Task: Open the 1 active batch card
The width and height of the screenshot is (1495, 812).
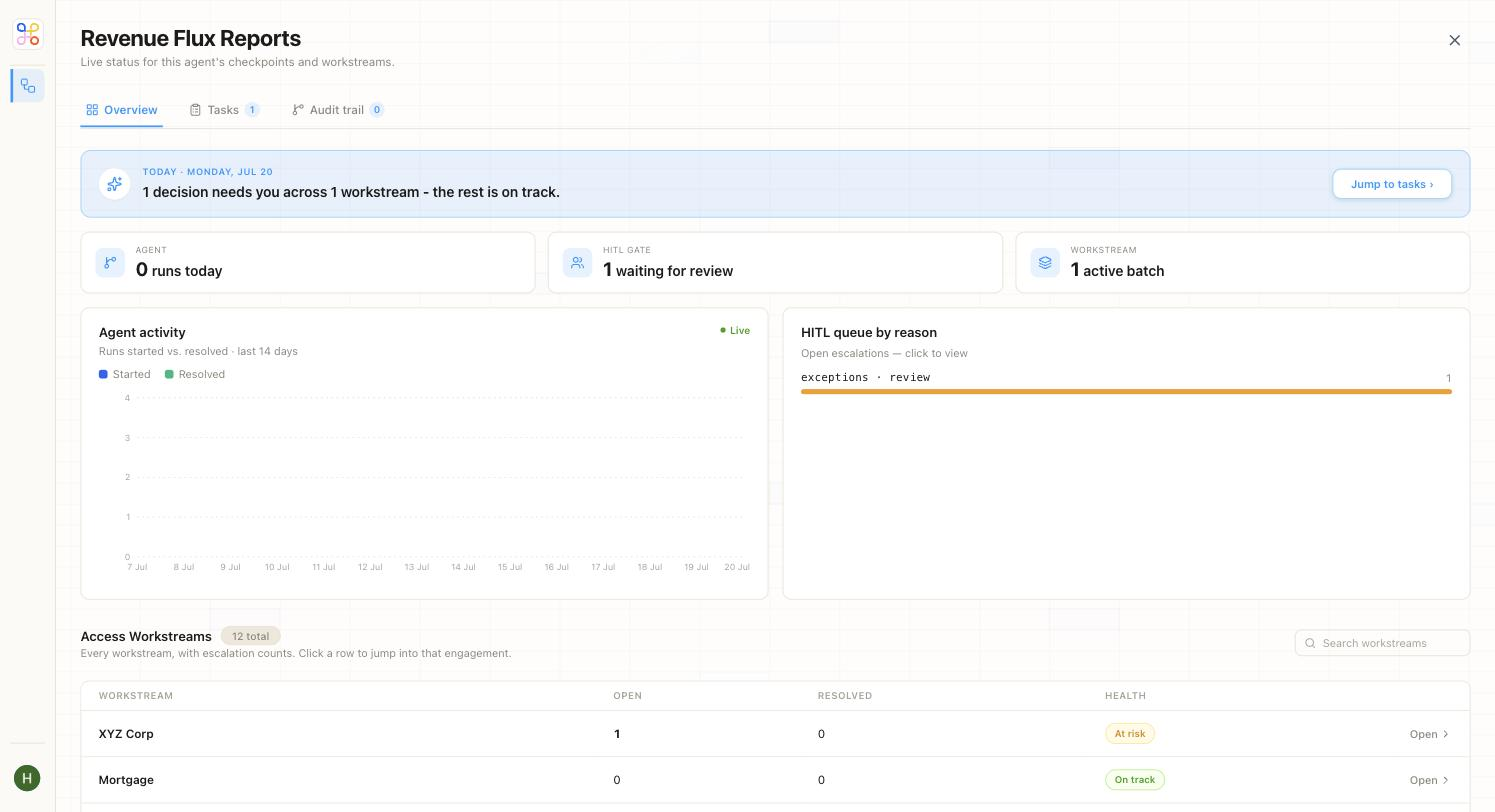Action: pyautogui.click(x=1243, y=263)
